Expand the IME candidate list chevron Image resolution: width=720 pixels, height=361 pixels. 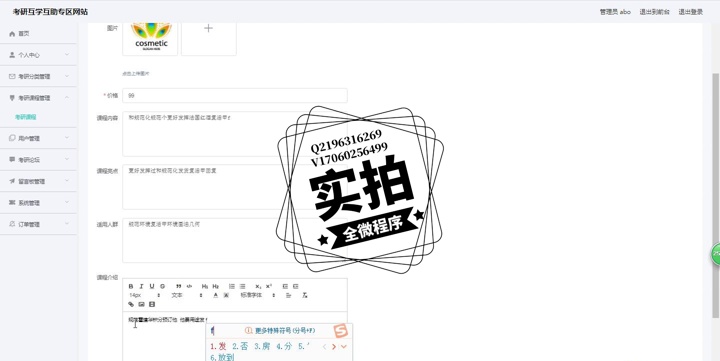343,347
